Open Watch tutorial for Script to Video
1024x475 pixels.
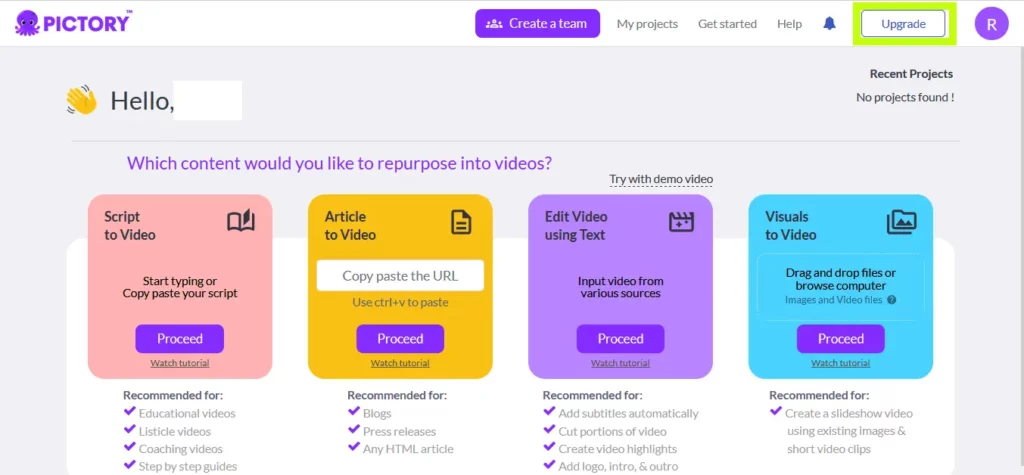coord(180,363)
